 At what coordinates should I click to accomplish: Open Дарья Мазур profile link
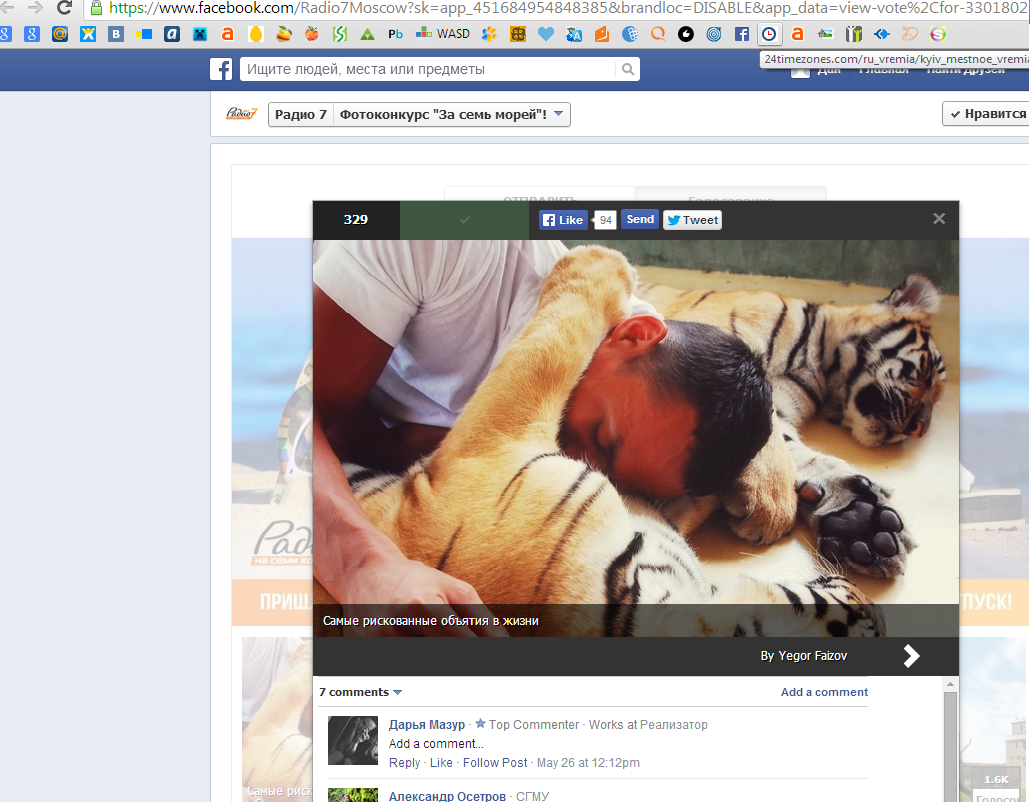click(426, 724)
